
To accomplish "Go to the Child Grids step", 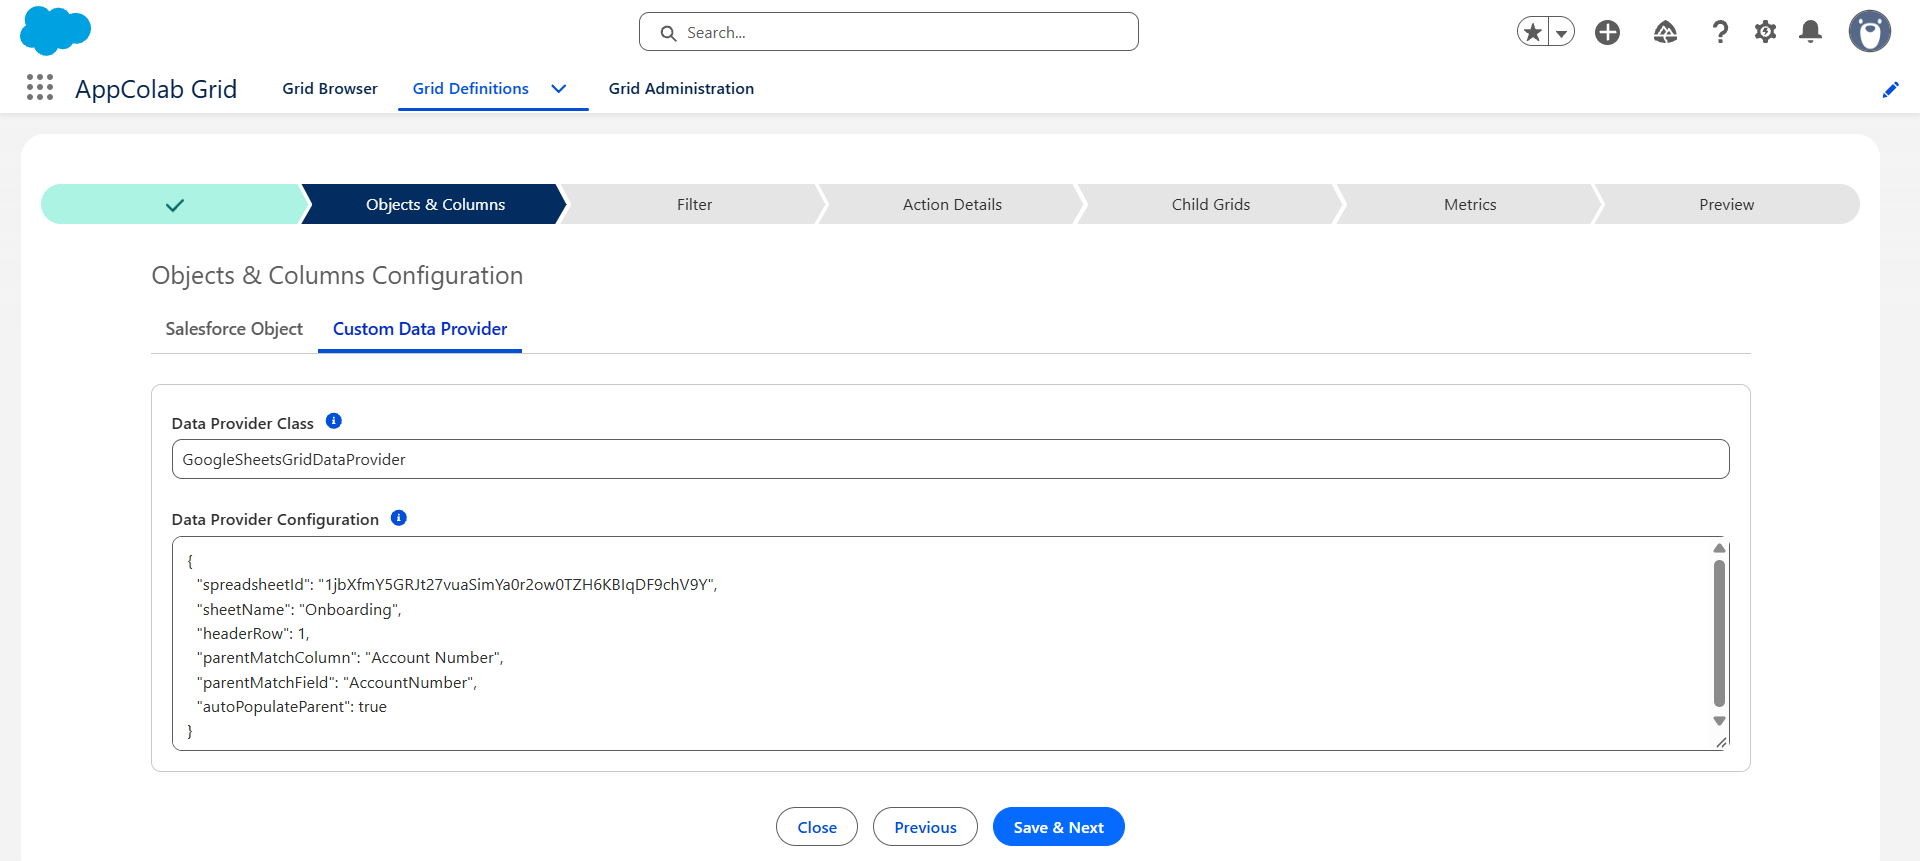I will [x=1211, y=204].
